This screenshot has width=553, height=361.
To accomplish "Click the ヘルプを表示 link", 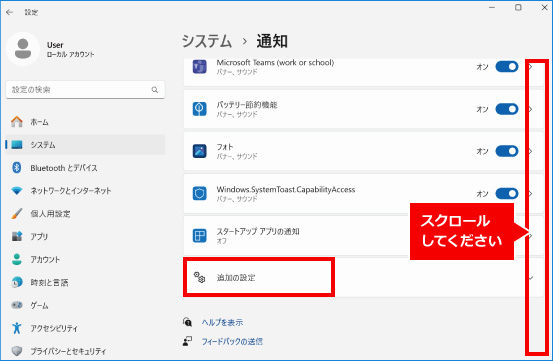I will pyautogui.click(x=222, y=322).
